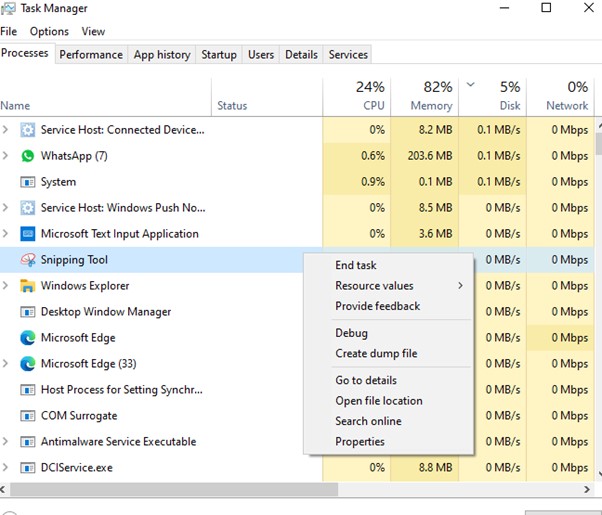This screenshot has width=602, height=515.
Task: Click the horizontal scrollbar thumb
Action: (174, 489)
